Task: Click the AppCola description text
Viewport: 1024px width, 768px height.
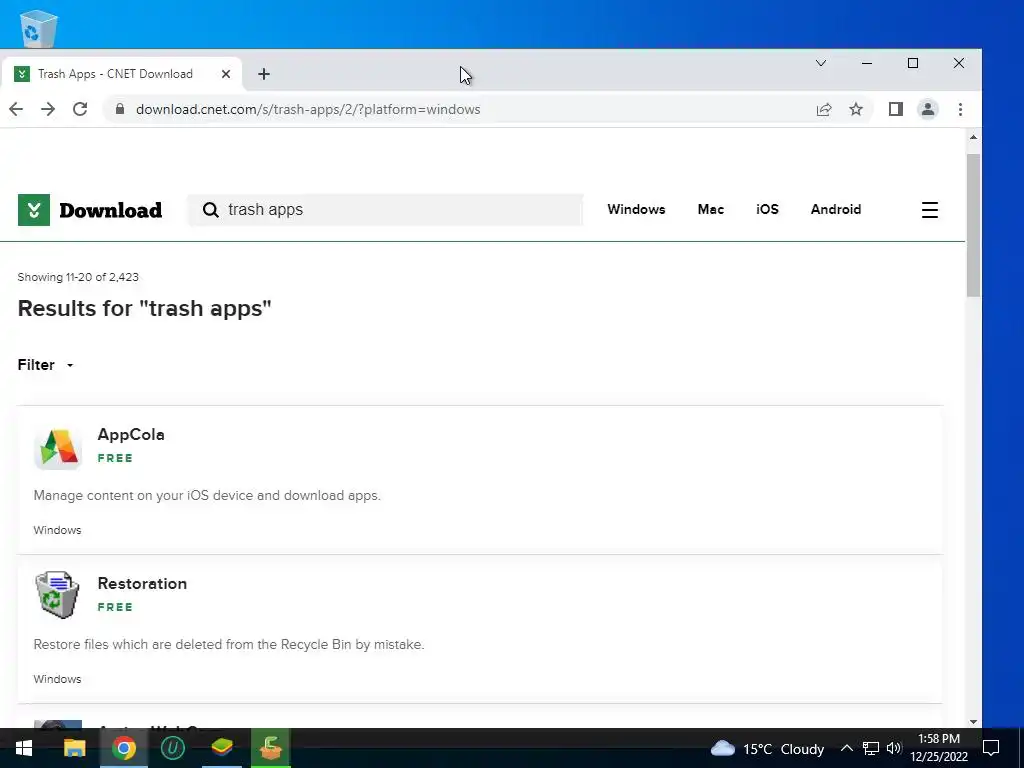Action: (x=207, y=496)
